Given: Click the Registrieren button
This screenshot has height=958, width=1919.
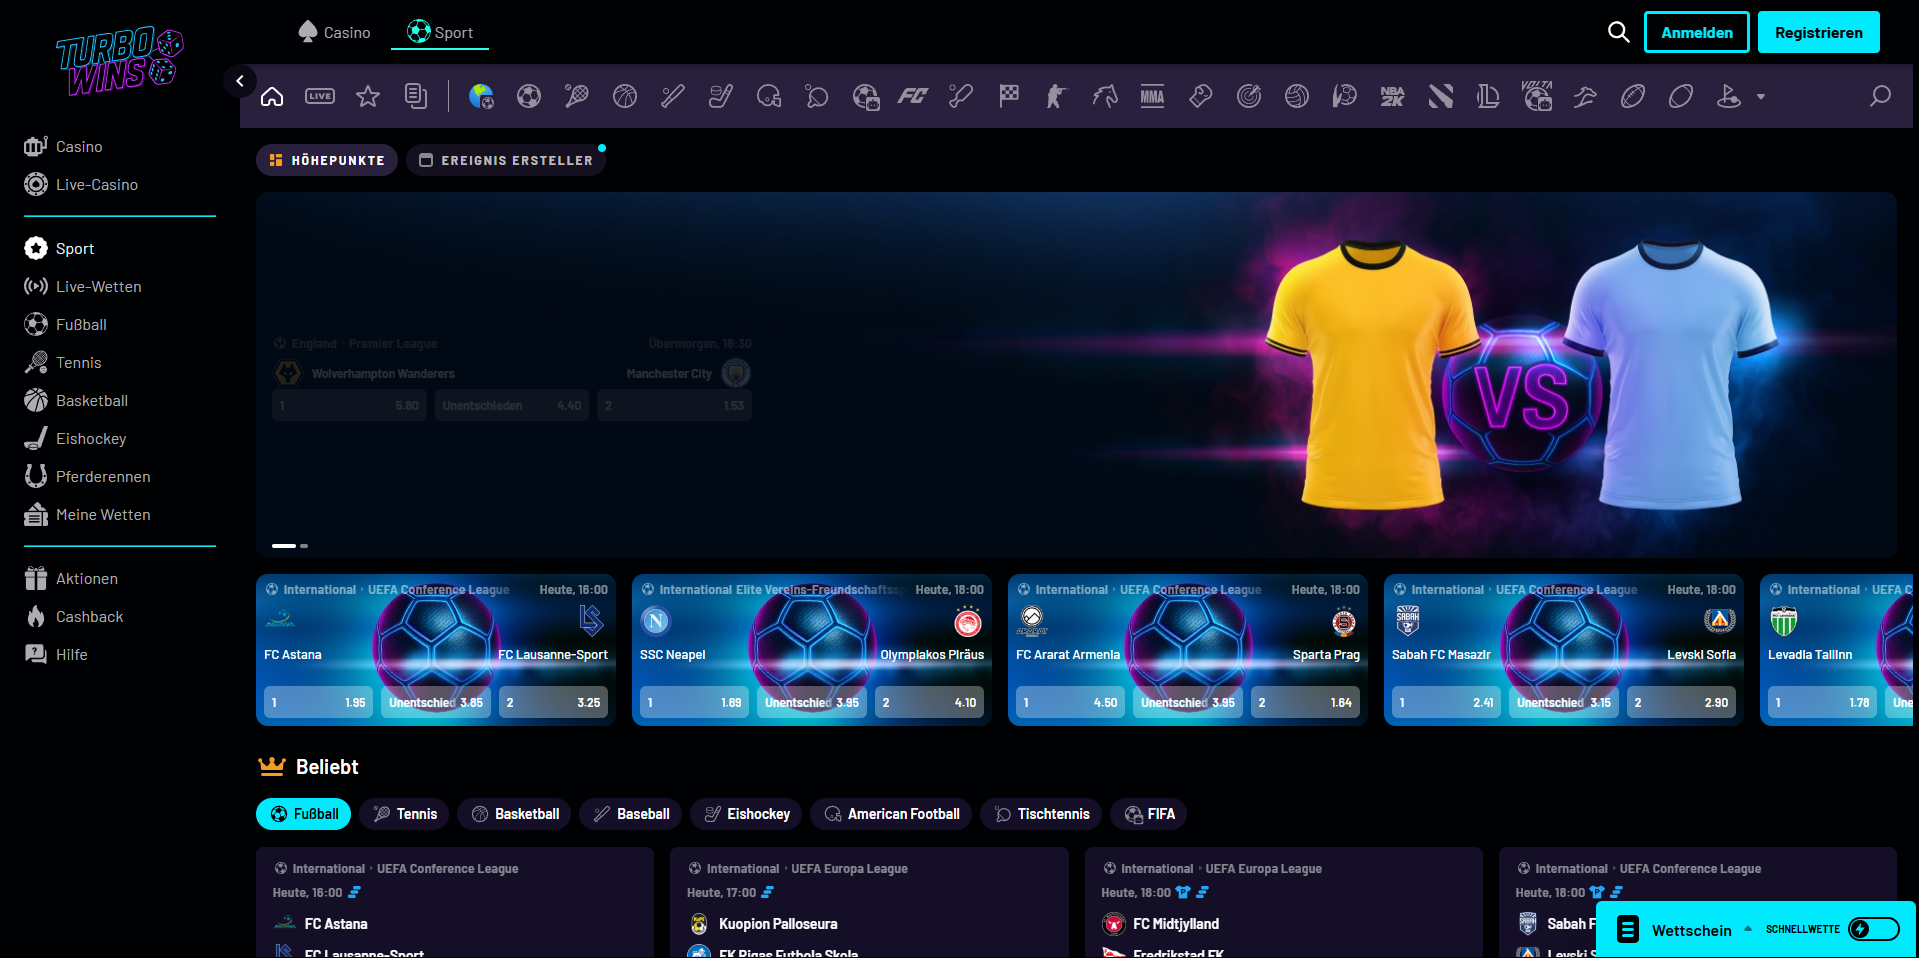Looking at the screenshot, I should pyautogui.click(x=1818, y=32).
